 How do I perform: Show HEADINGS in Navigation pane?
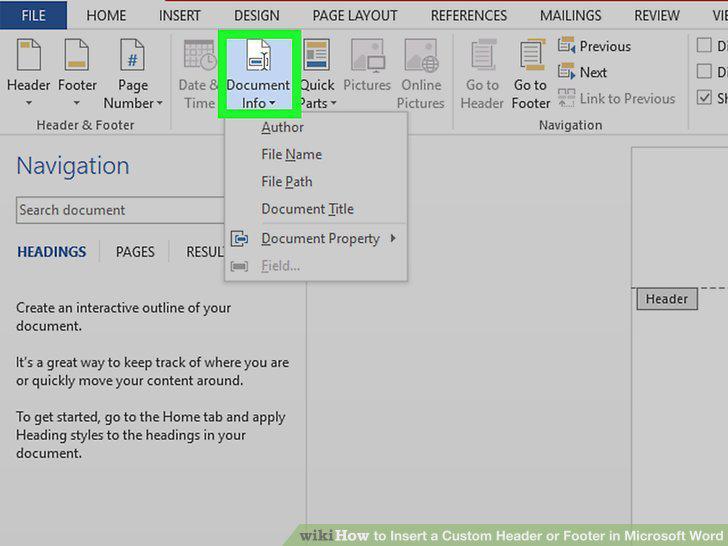(52, 252)
